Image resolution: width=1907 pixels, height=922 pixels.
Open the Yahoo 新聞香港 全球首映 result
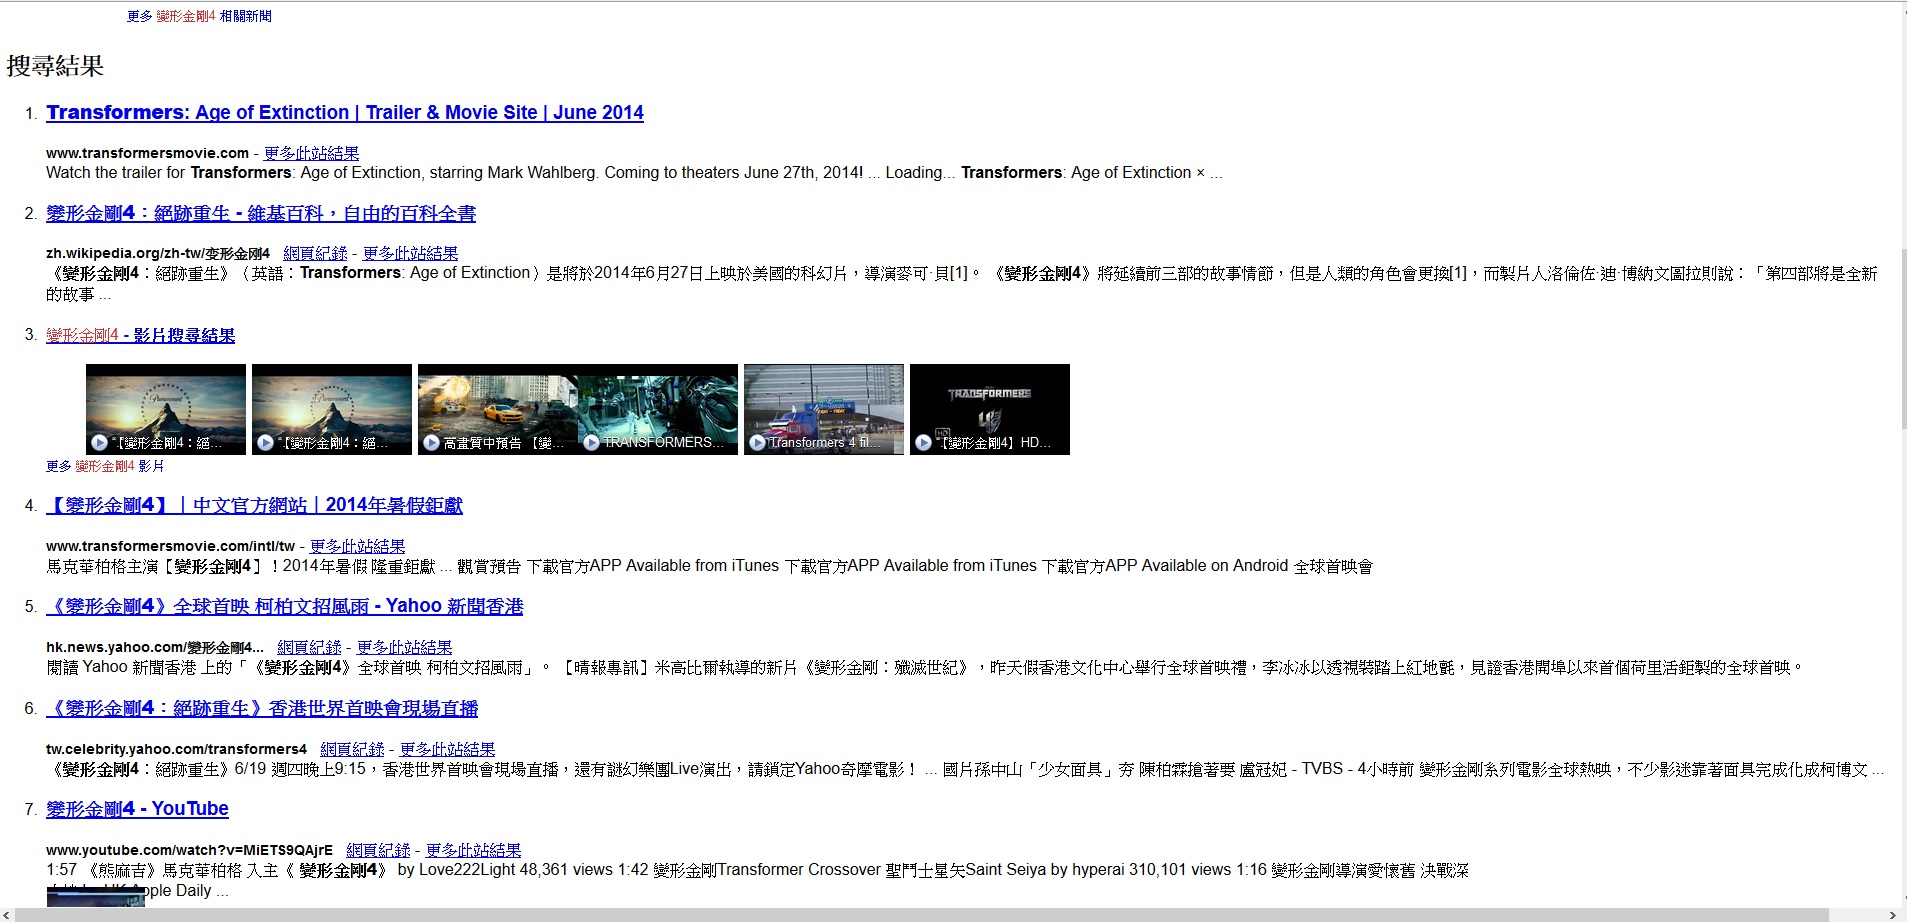point(284,607)
